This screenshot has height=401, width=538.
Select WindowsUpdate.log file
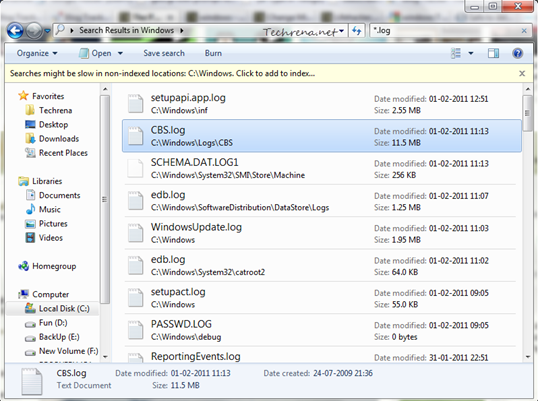point(321,233)
